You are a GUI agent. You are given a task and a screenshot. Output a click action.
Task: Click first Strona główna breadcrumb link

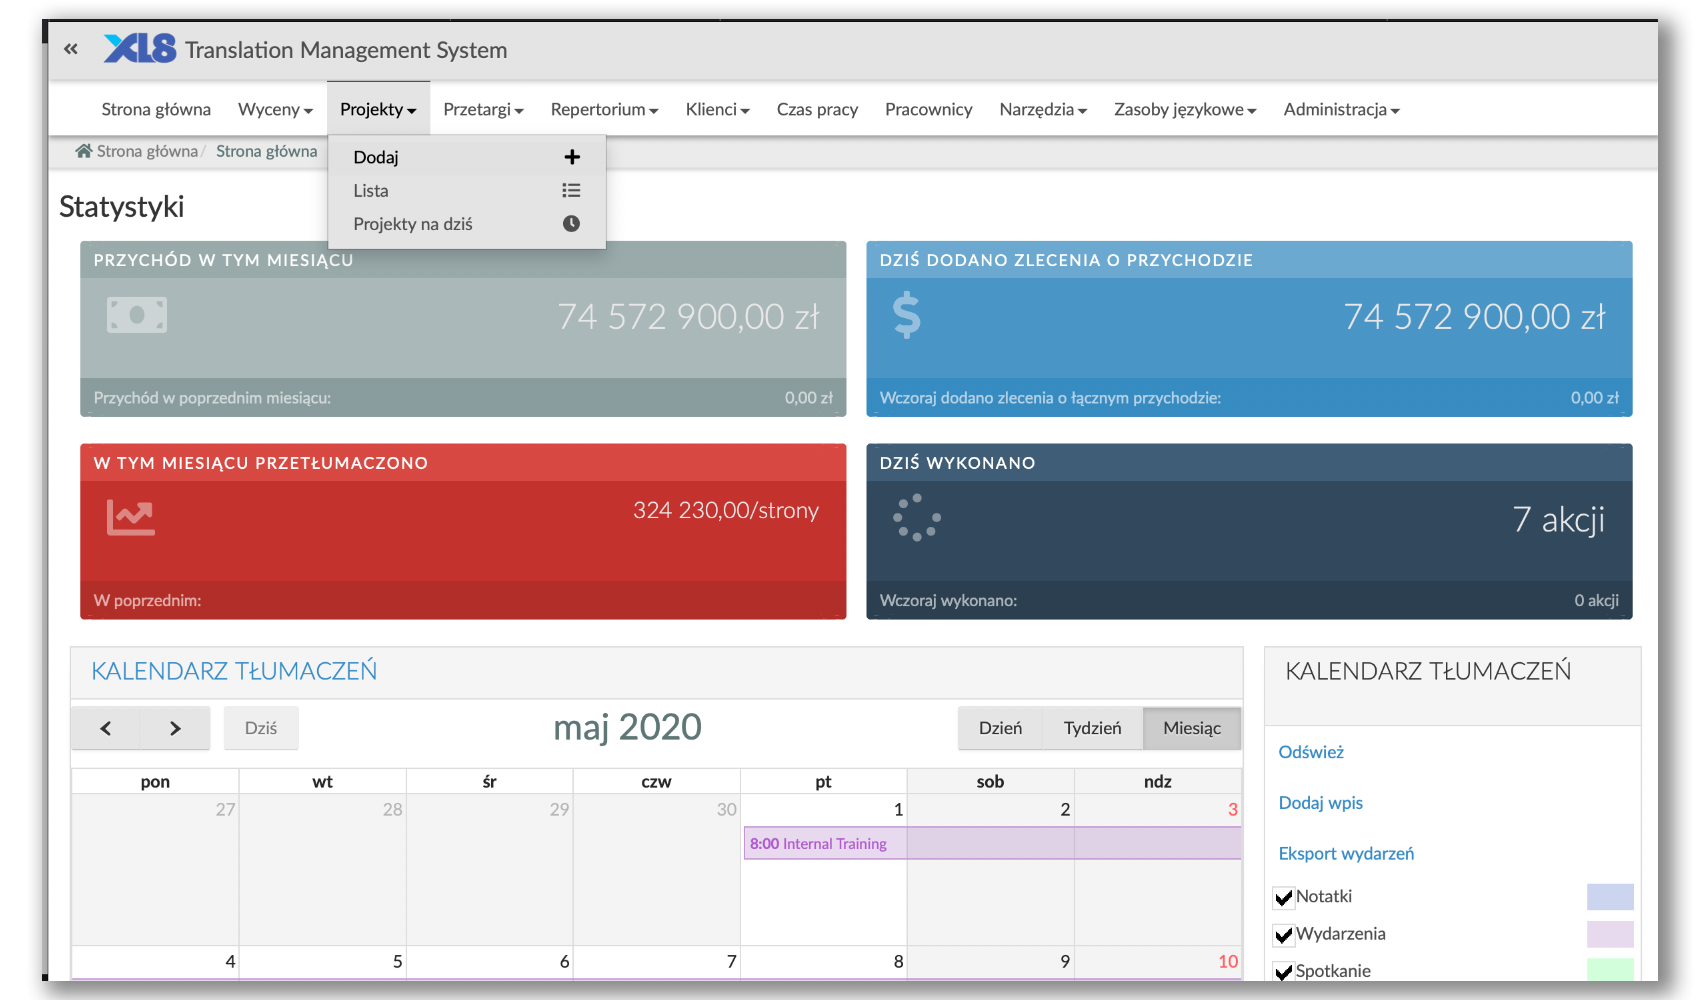coord(147,151)
